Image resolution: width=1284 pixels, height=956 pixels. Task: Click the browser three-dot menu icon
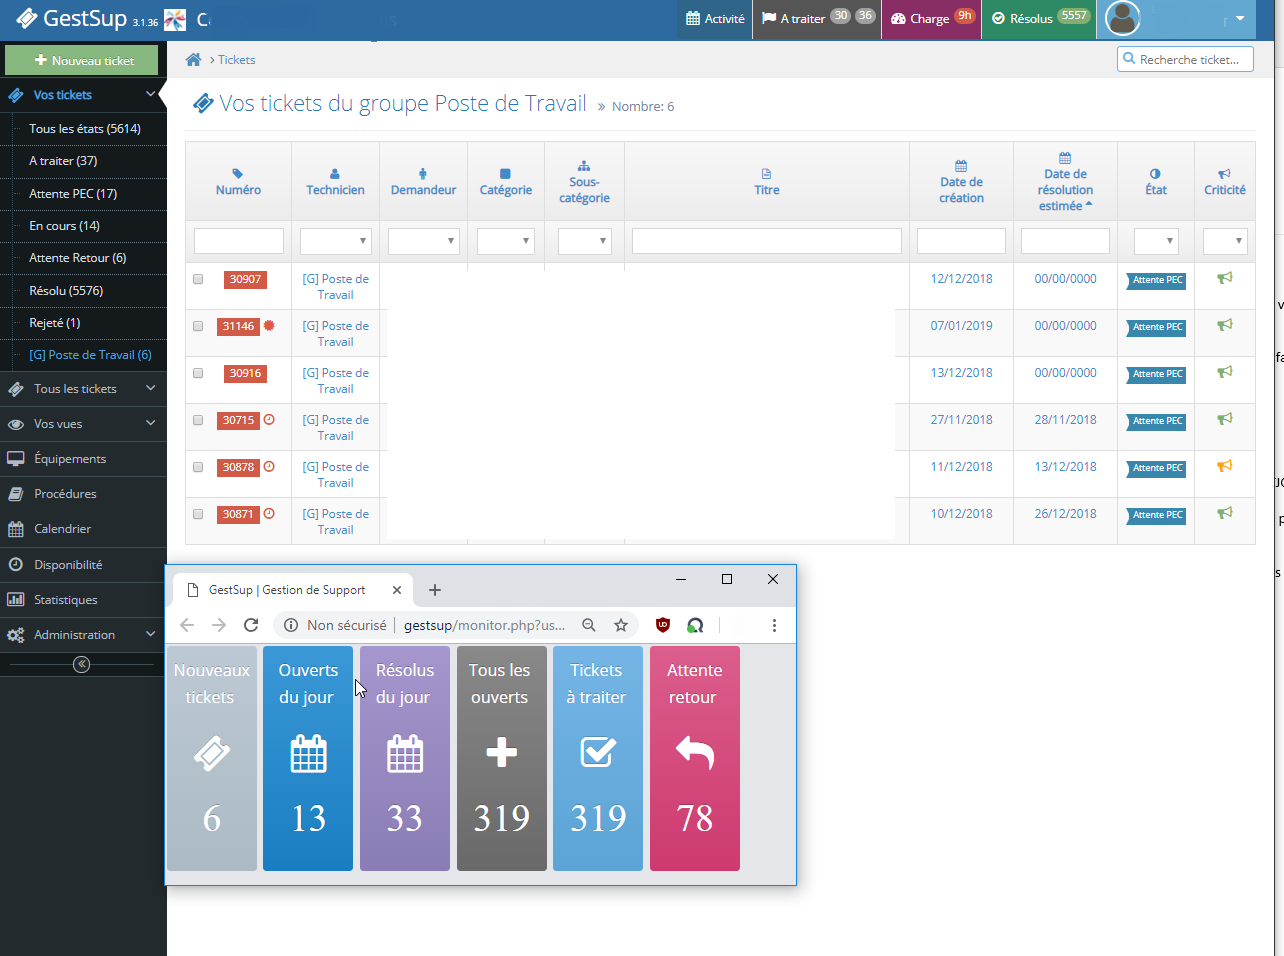(774, 625)
